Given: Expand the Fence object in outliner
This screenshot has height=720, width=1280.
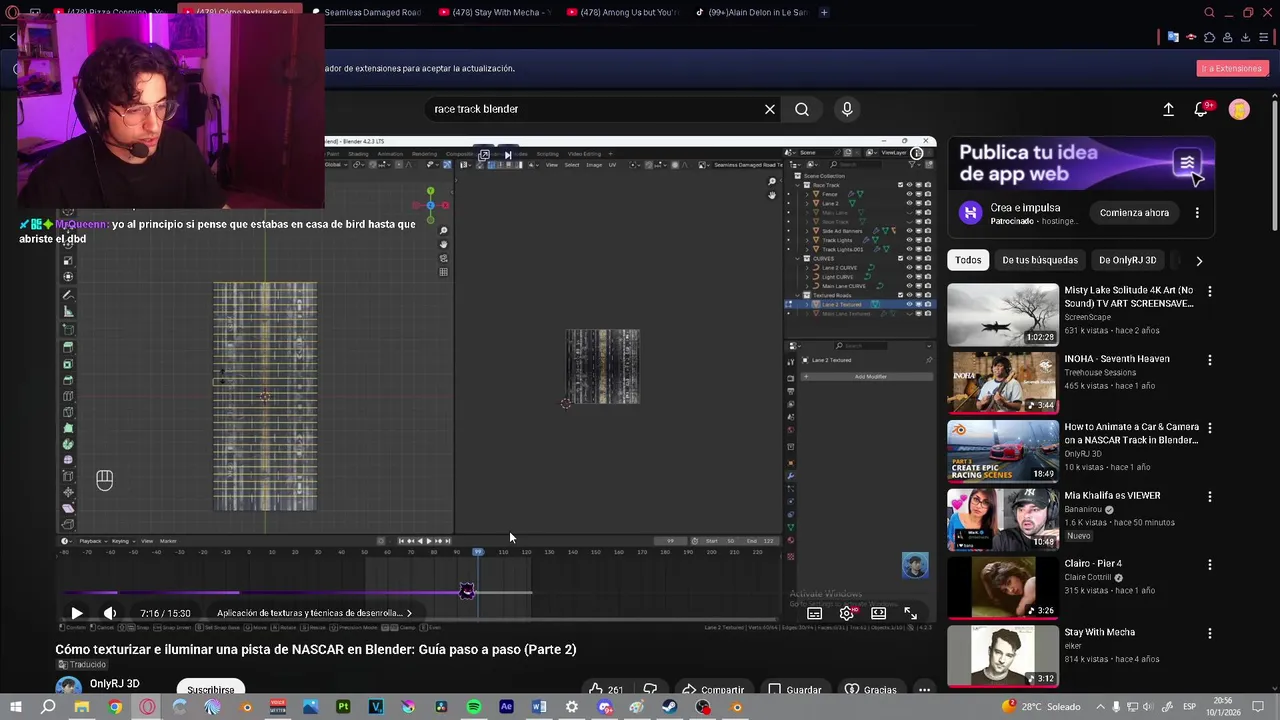Looking at the screenshot, I should click(x=807, y=194).
